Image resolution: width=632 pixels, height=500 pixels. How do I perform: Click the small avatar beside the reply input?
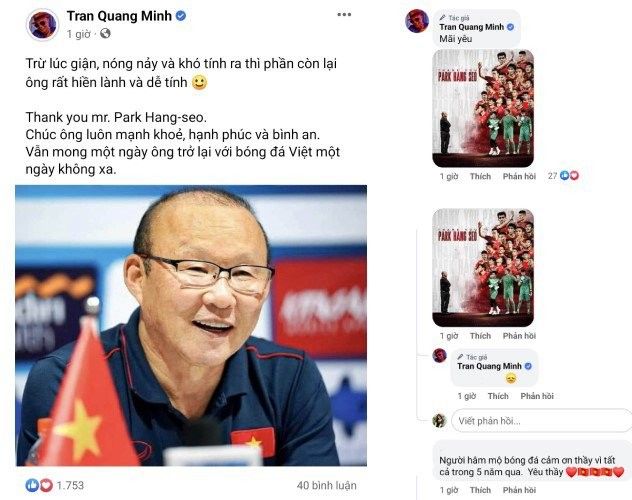point(439,421)
